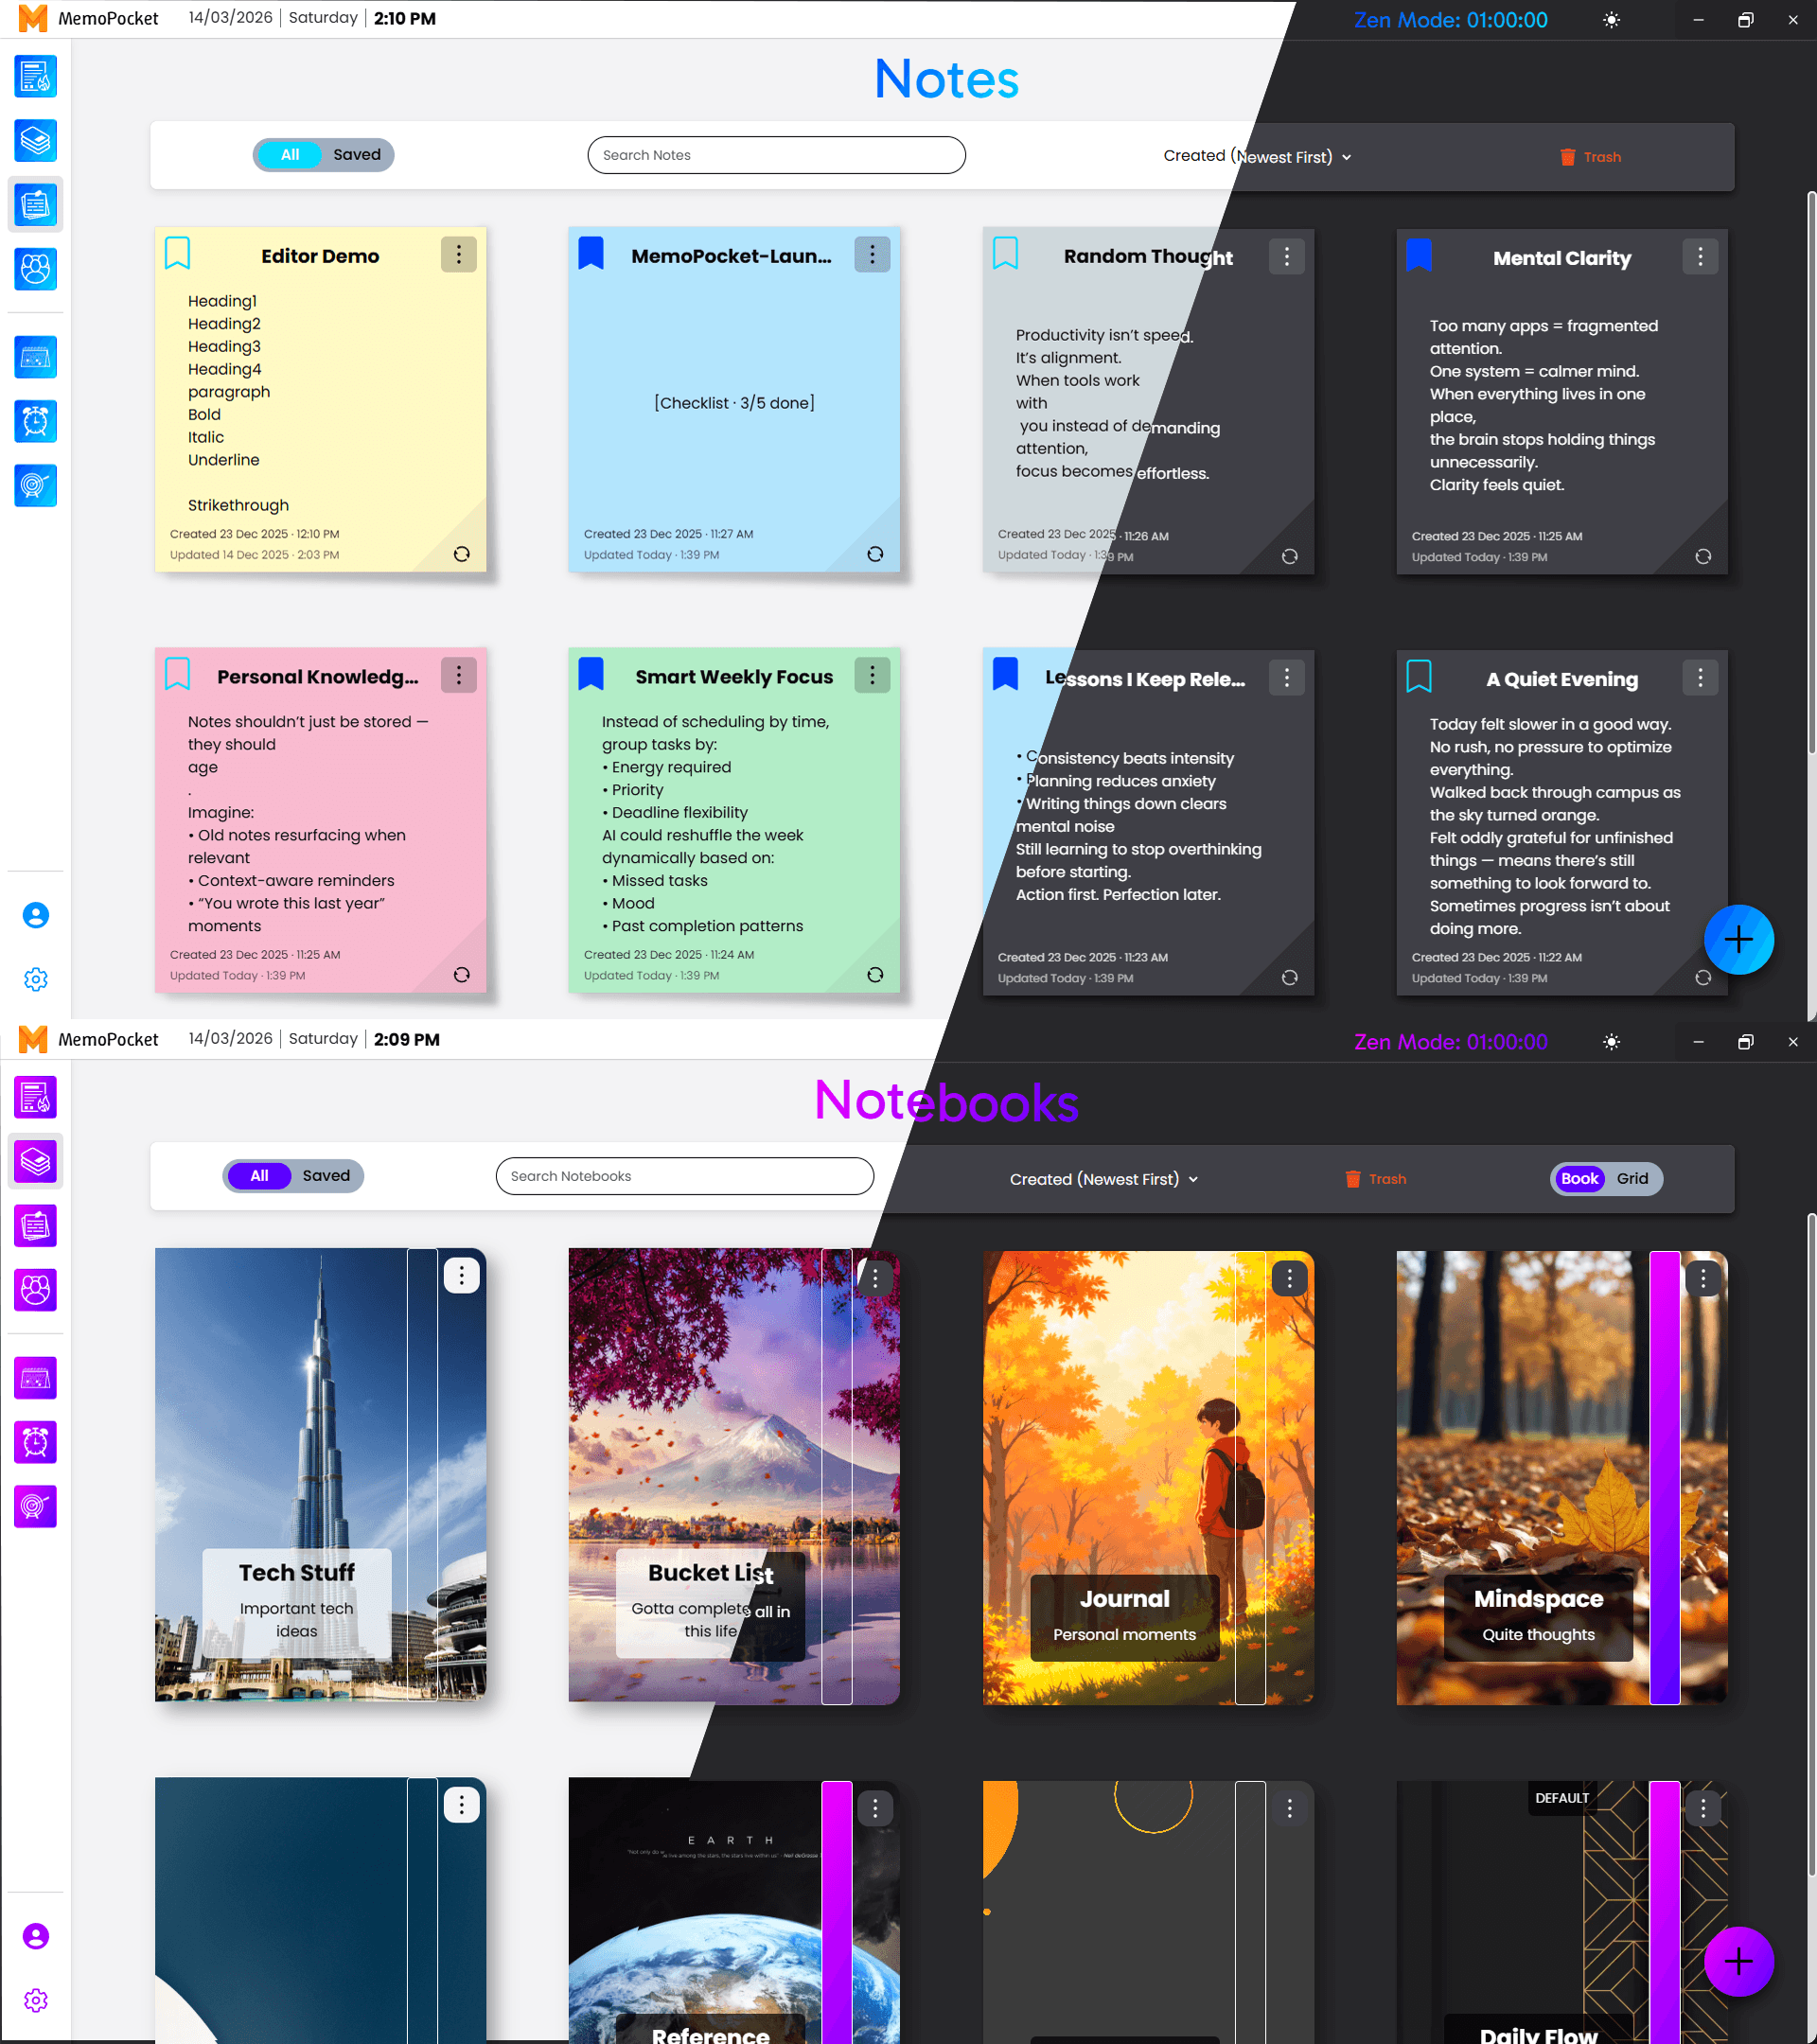Image resolution: width=1817 pixels, height=2044 pixels.
Task: Toggle bookmark on MemoPocket-Laun... note
Action: (x=591, y=253)
